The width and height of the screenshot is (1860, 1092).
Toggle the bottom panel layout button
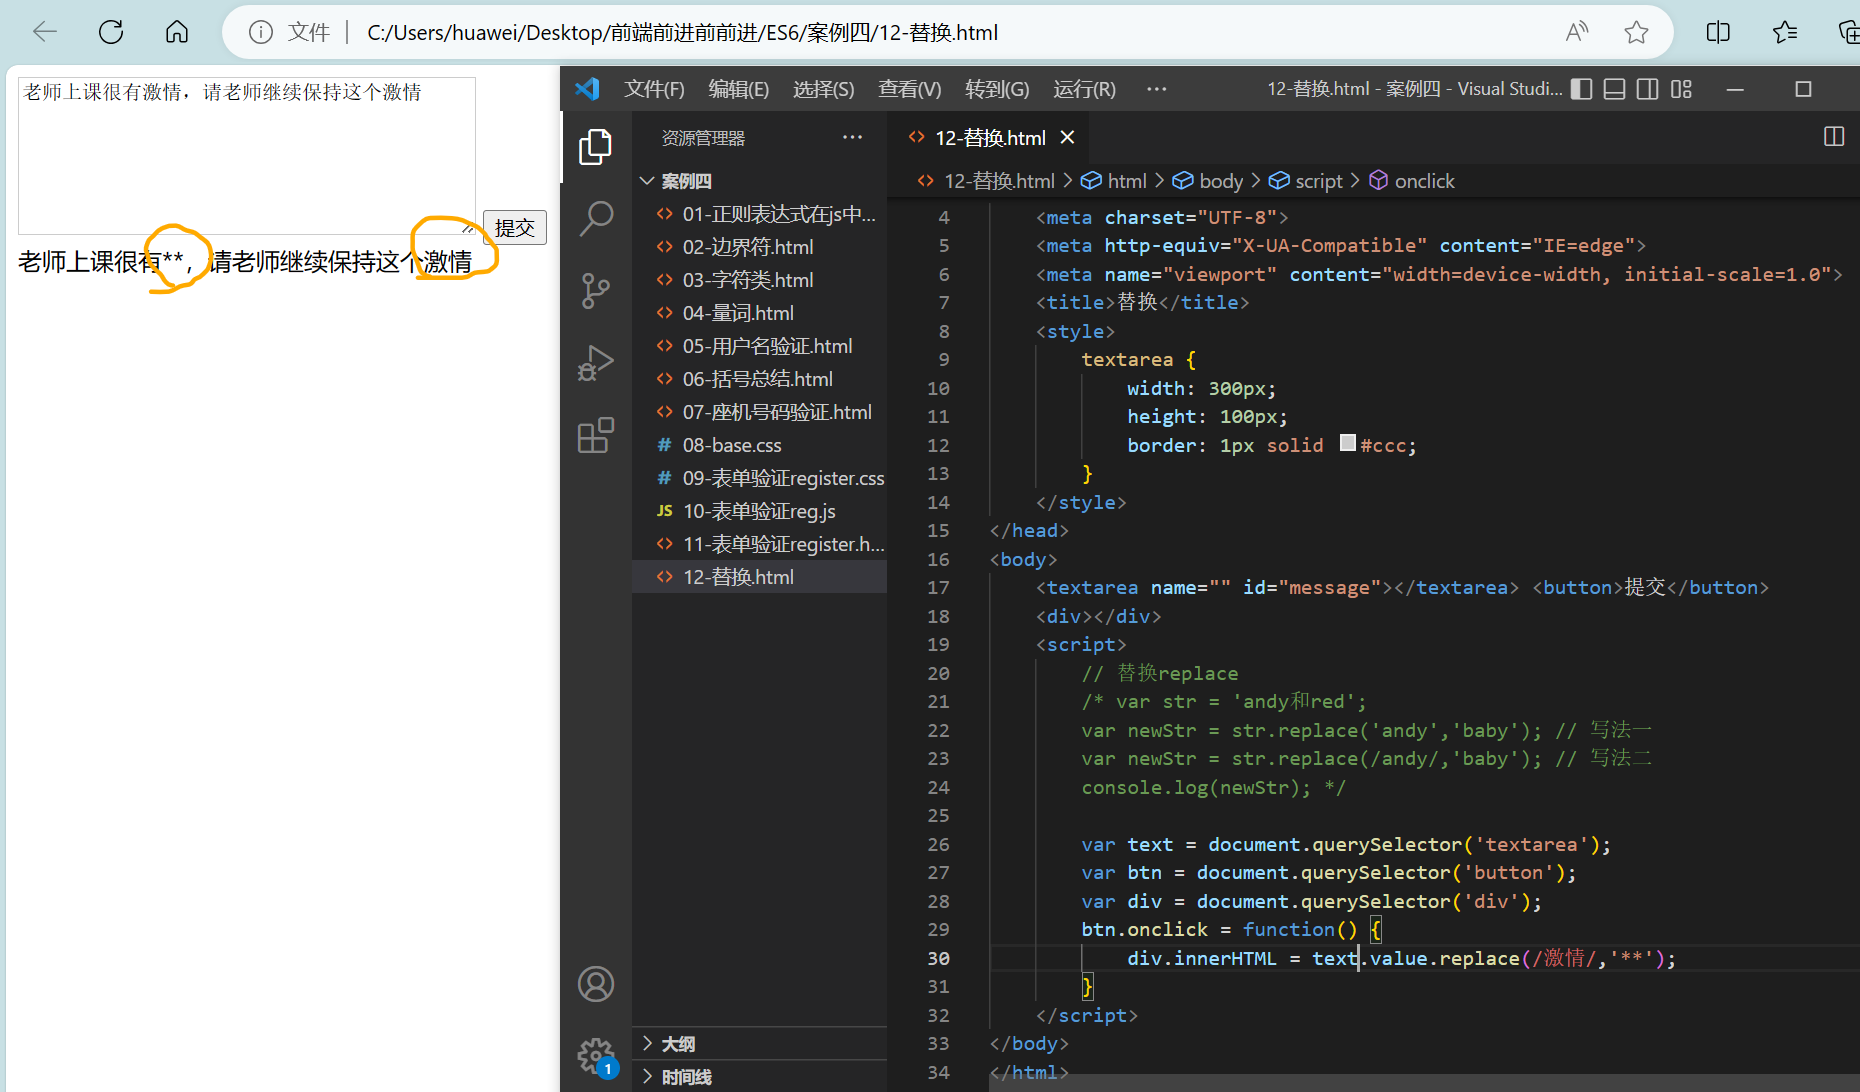click(1614, 89)
